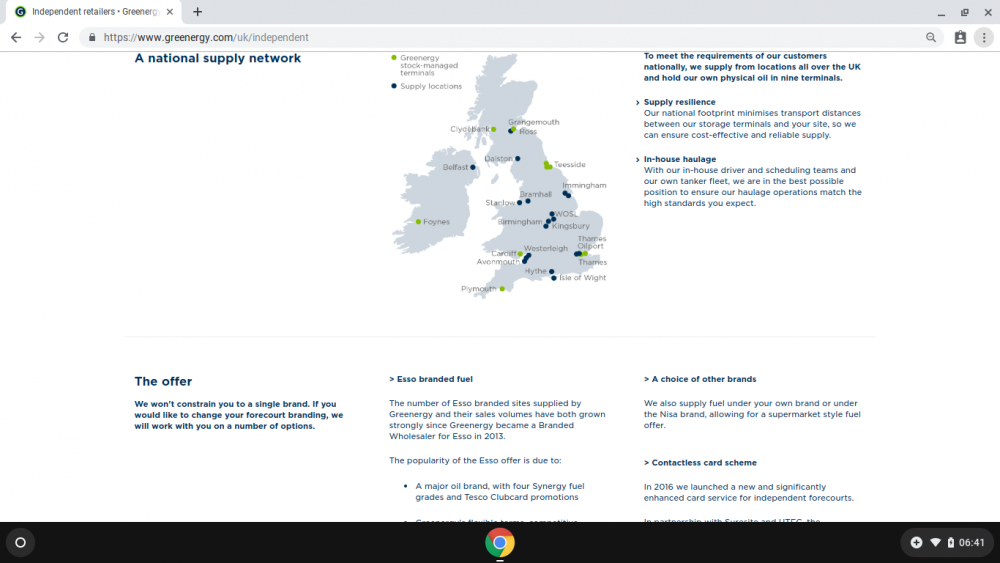Click the Foynes green terminal dot

click(418, 222)
